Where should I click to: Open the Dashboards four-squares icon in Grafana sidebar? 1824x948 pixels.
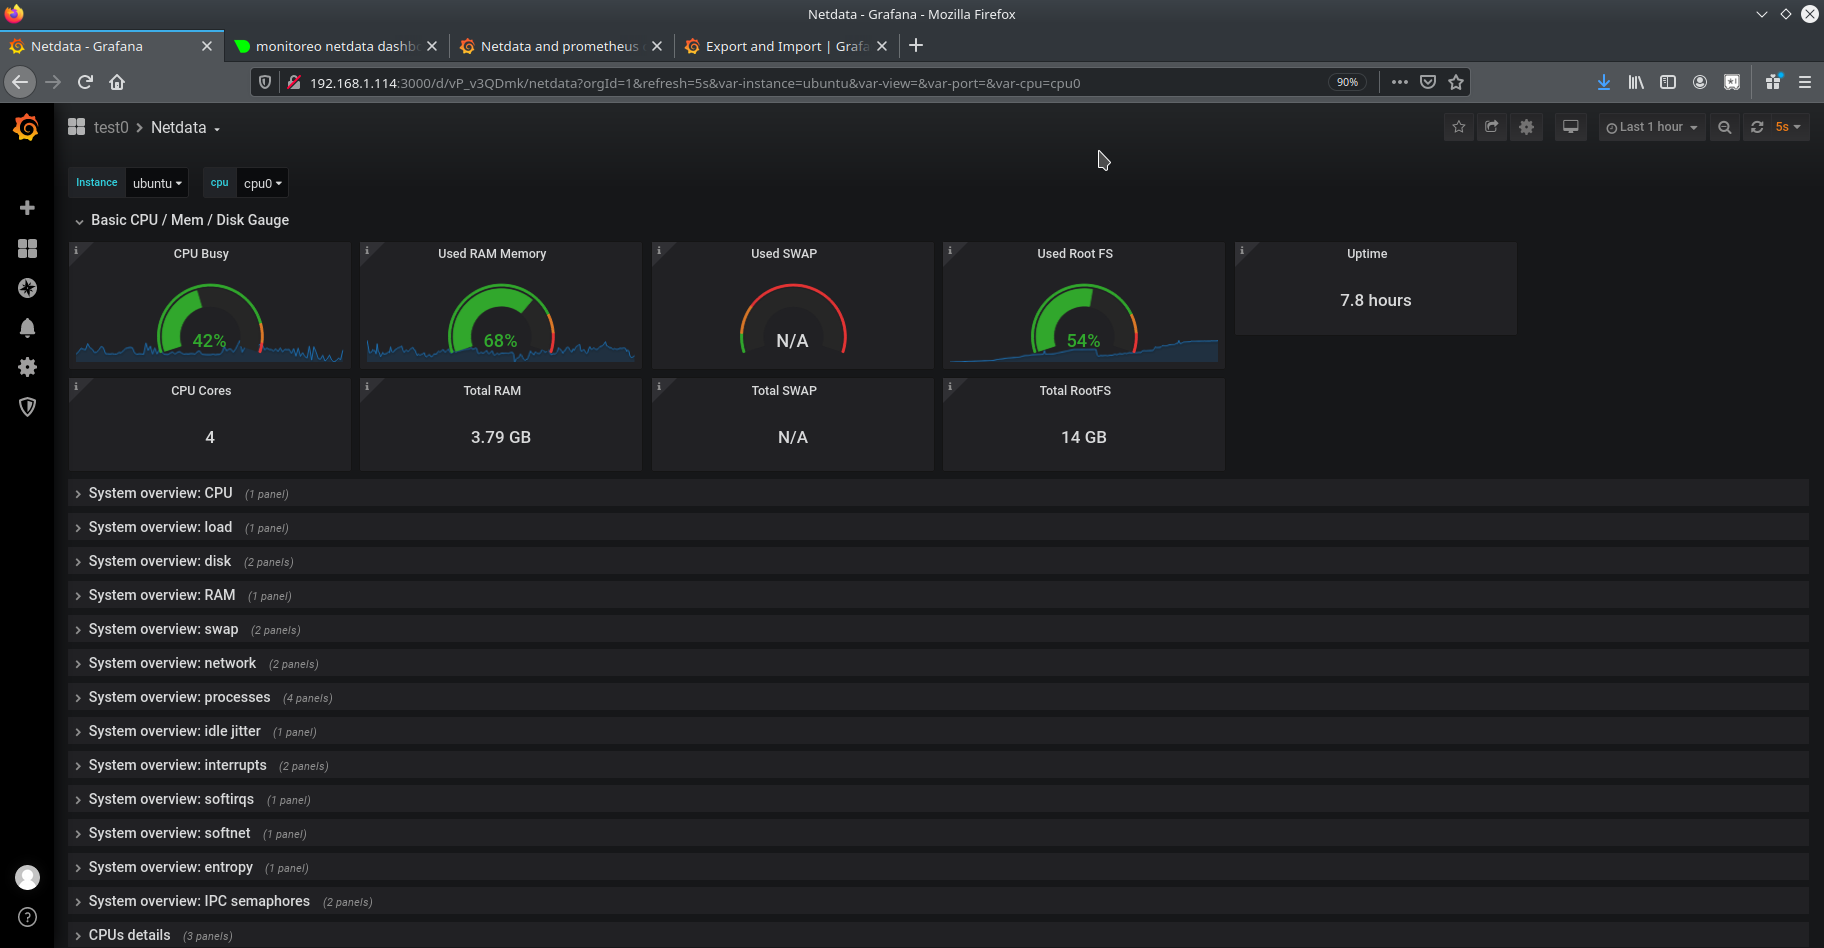[x=27, y=248]
